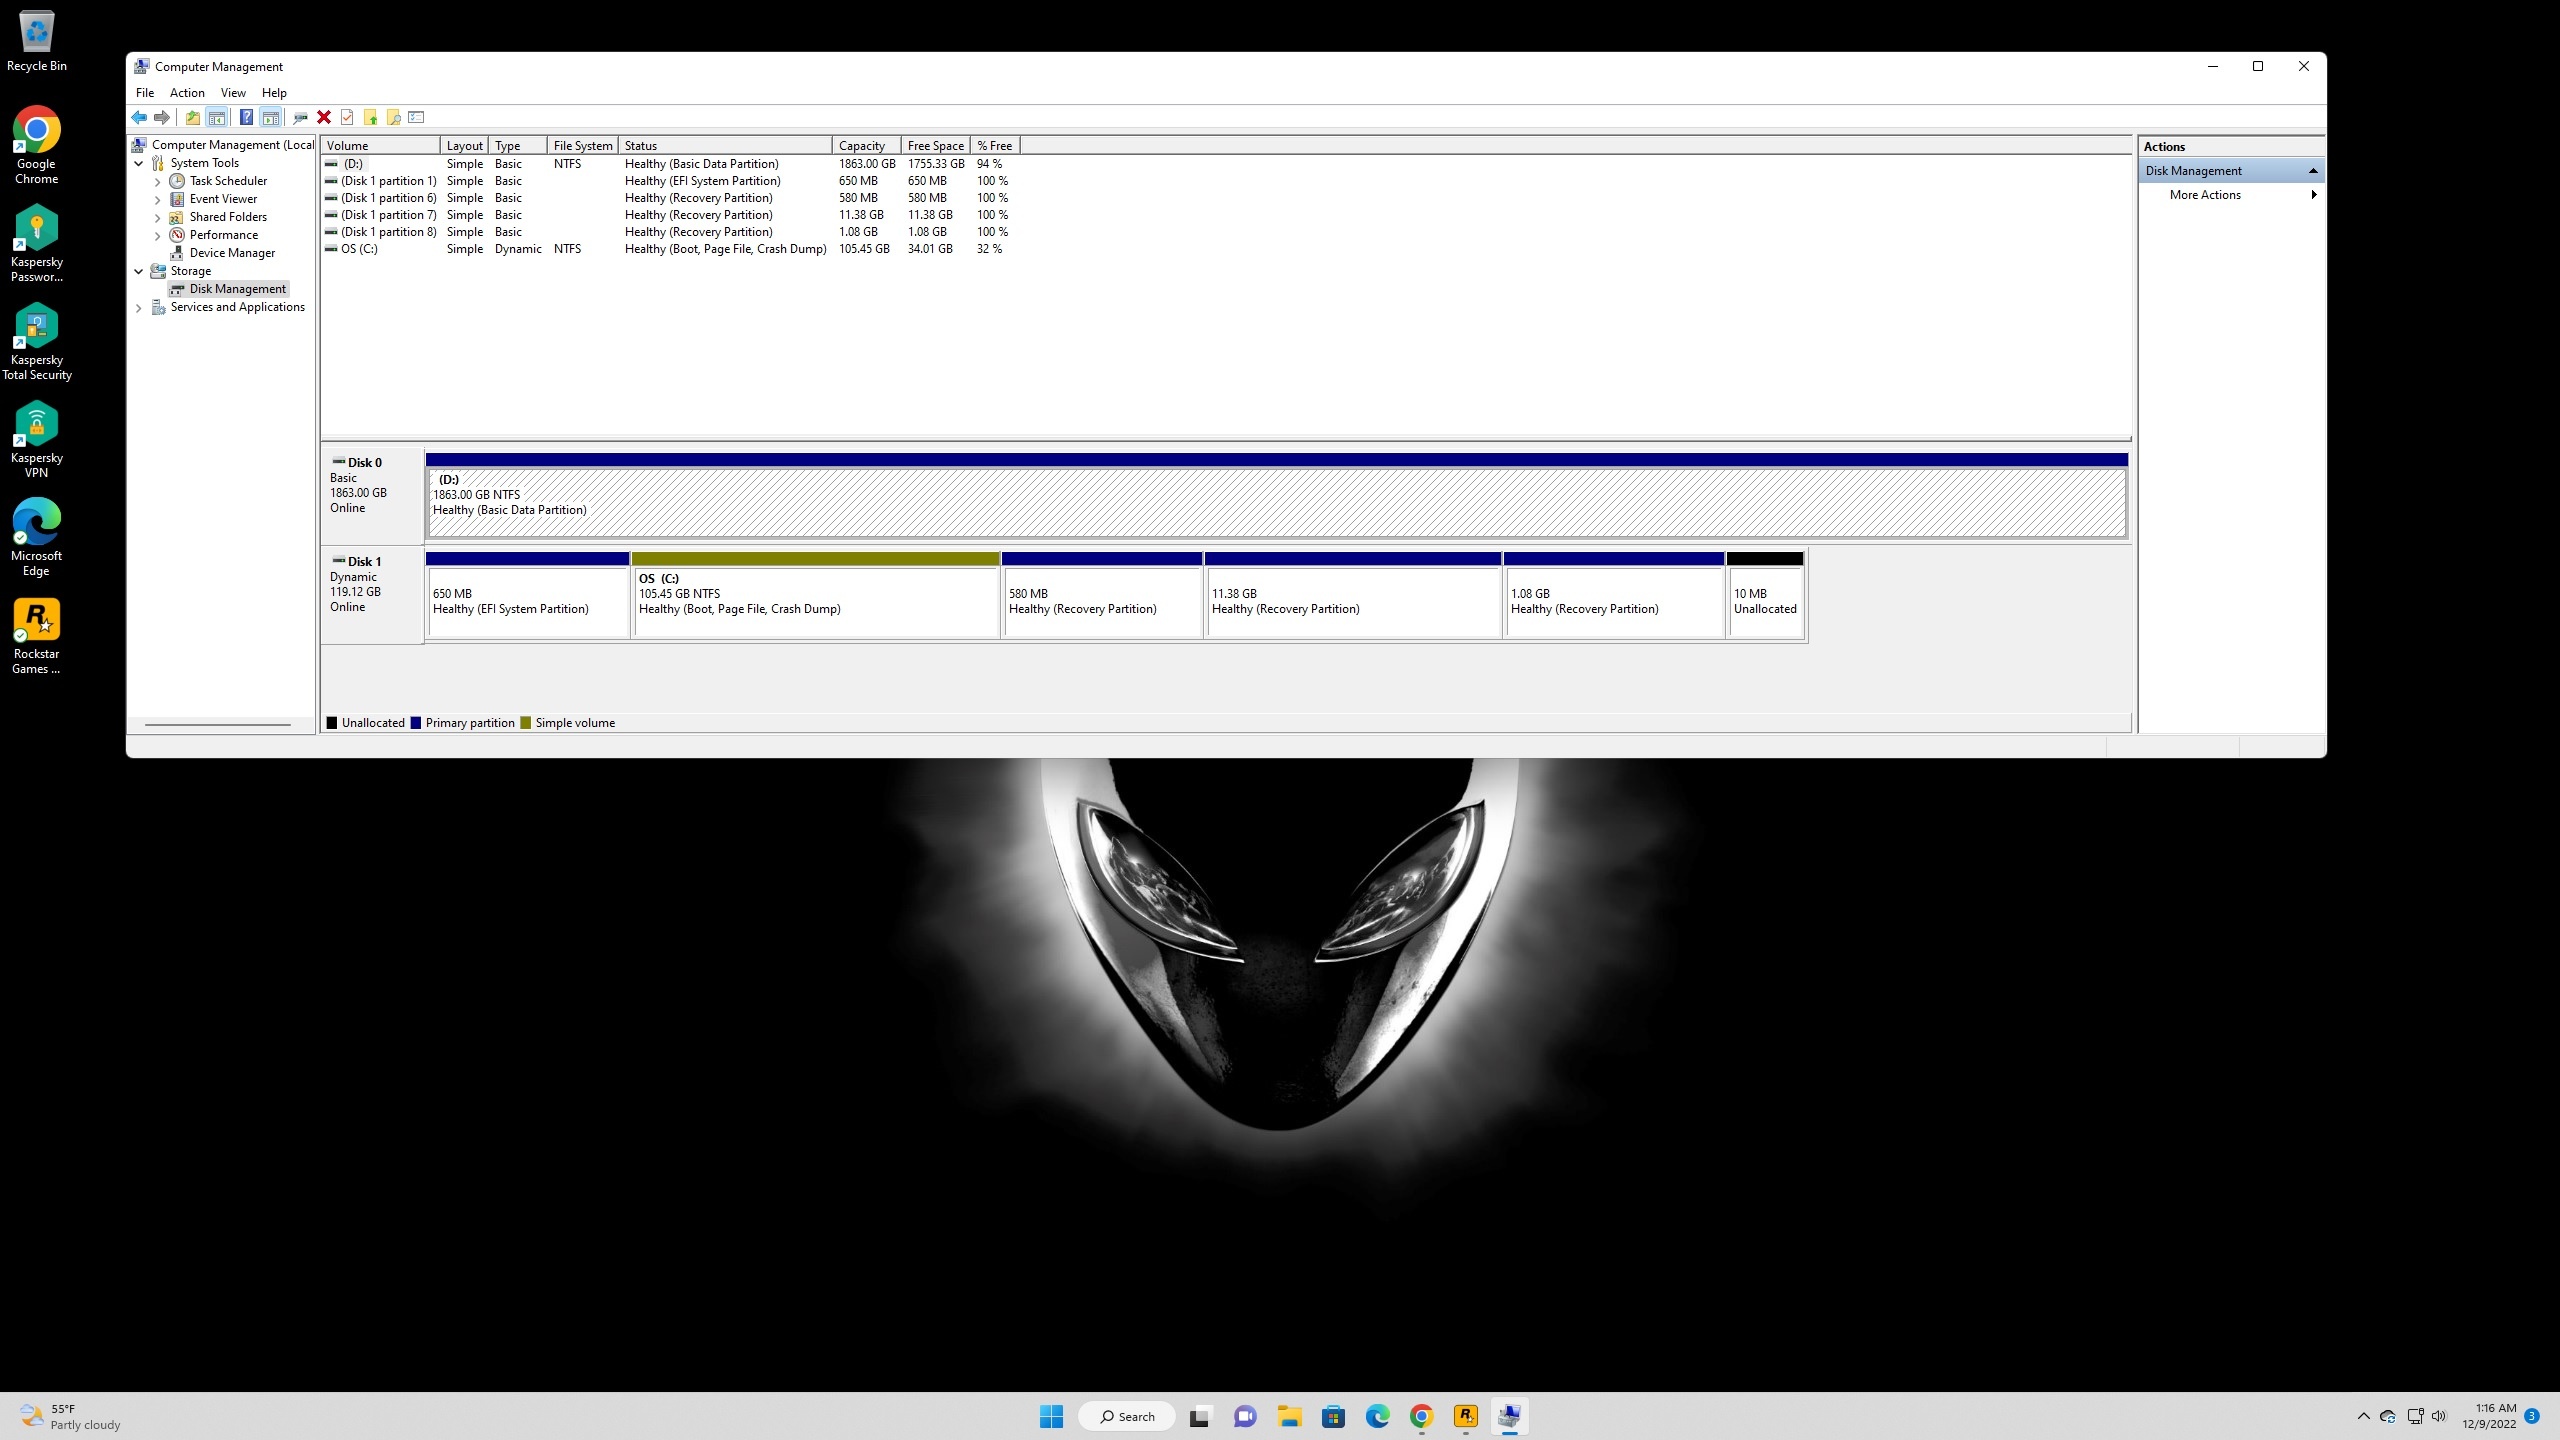The height and width of the screenshot is (1440, 2560).
Task: Select Performance in the console tree
Action: 223,235
